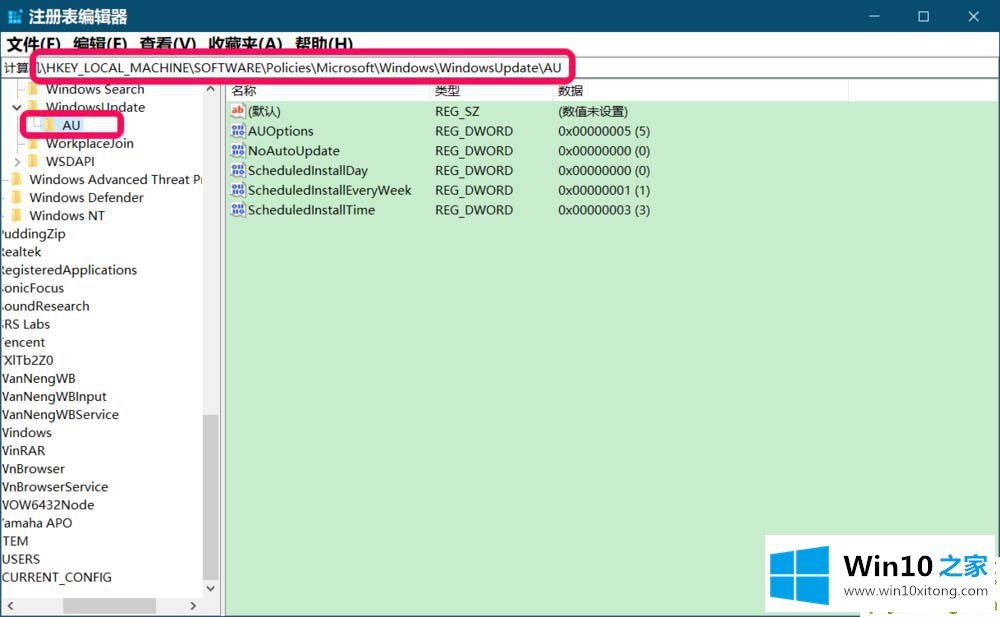Select the RegisteredApplications key

[69, 270]
